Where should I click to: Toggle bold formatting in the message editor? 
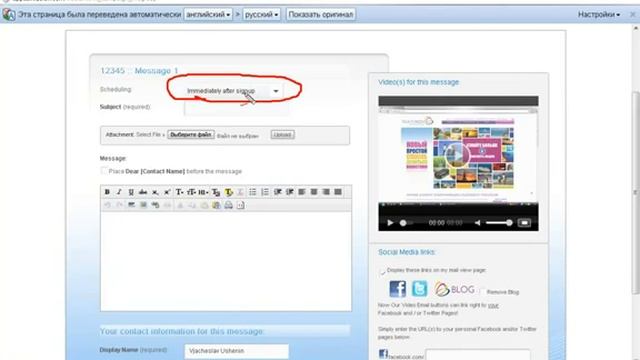pos(107,192)
